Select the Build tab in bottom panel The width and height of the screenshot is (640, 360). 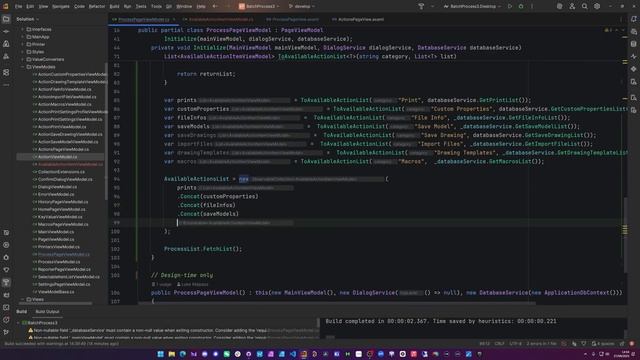tap(22, 311)
